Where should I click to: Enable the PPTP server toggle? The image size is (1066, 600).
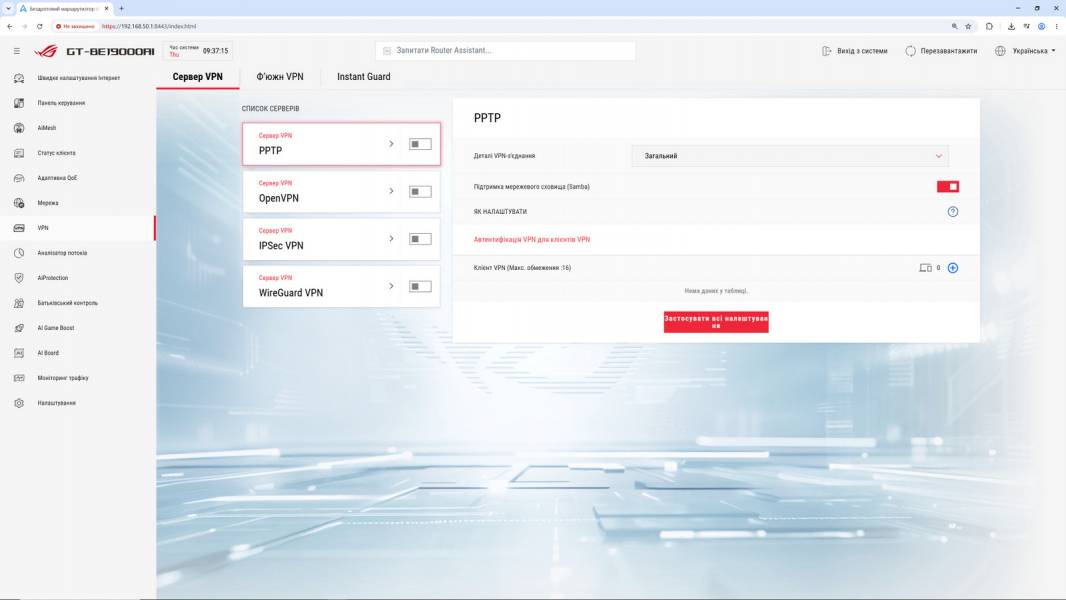pos(420,144)
